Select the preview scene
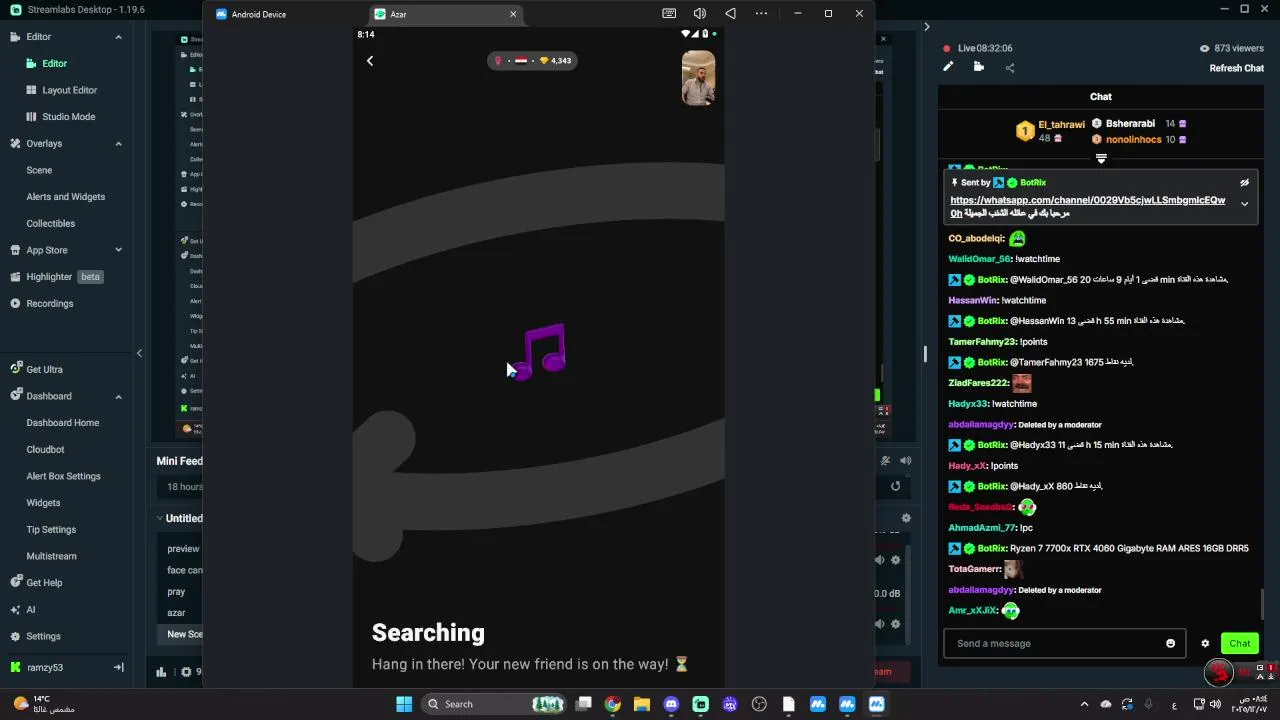 [x=183, y=549]
